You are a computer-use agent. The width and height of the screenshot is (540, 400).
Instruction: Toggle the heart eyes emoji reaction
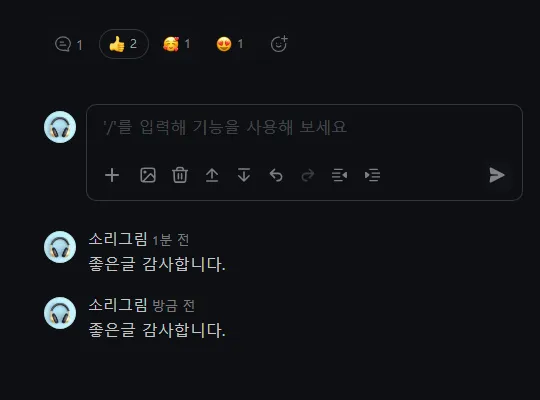coord(230,44)
